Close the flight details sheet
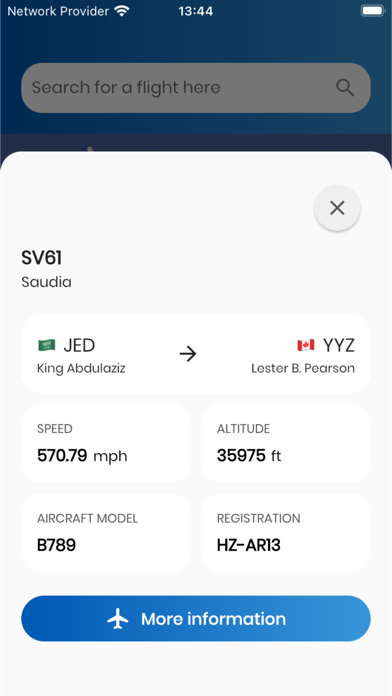The image size is (392, 696). (x=337, y=208)
